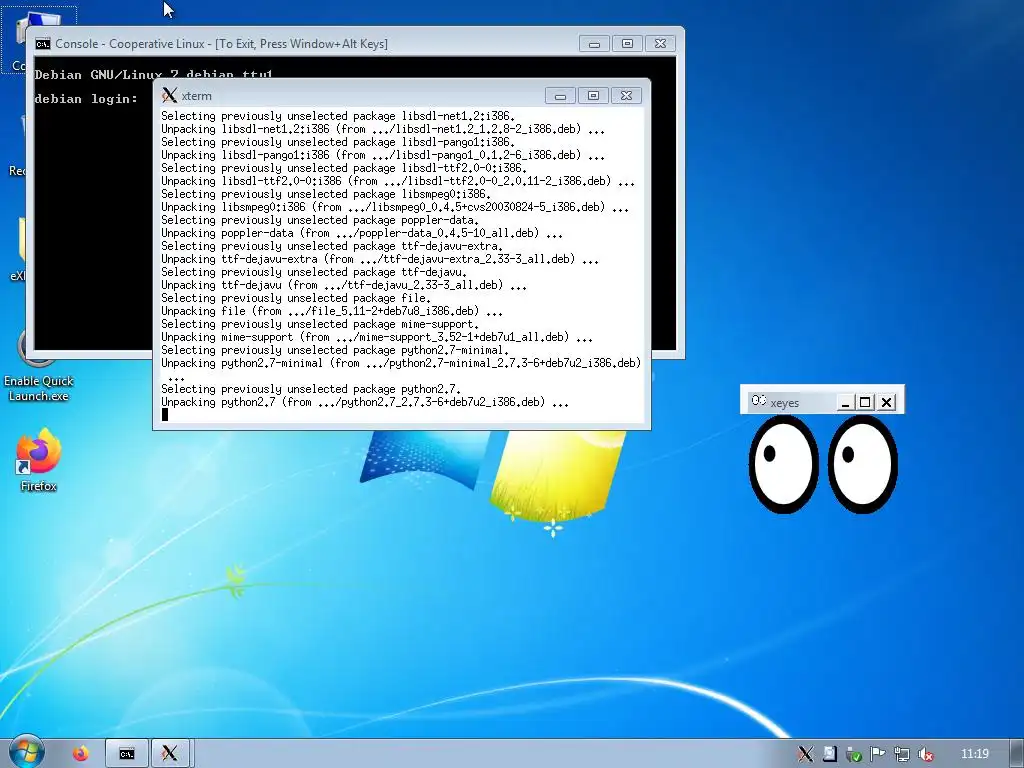This screenshot has width=1024, height=768.
Task: Click the 'Unpacking libsmpeg0:i386' line in xterm
Action: (x=395, y=207)
